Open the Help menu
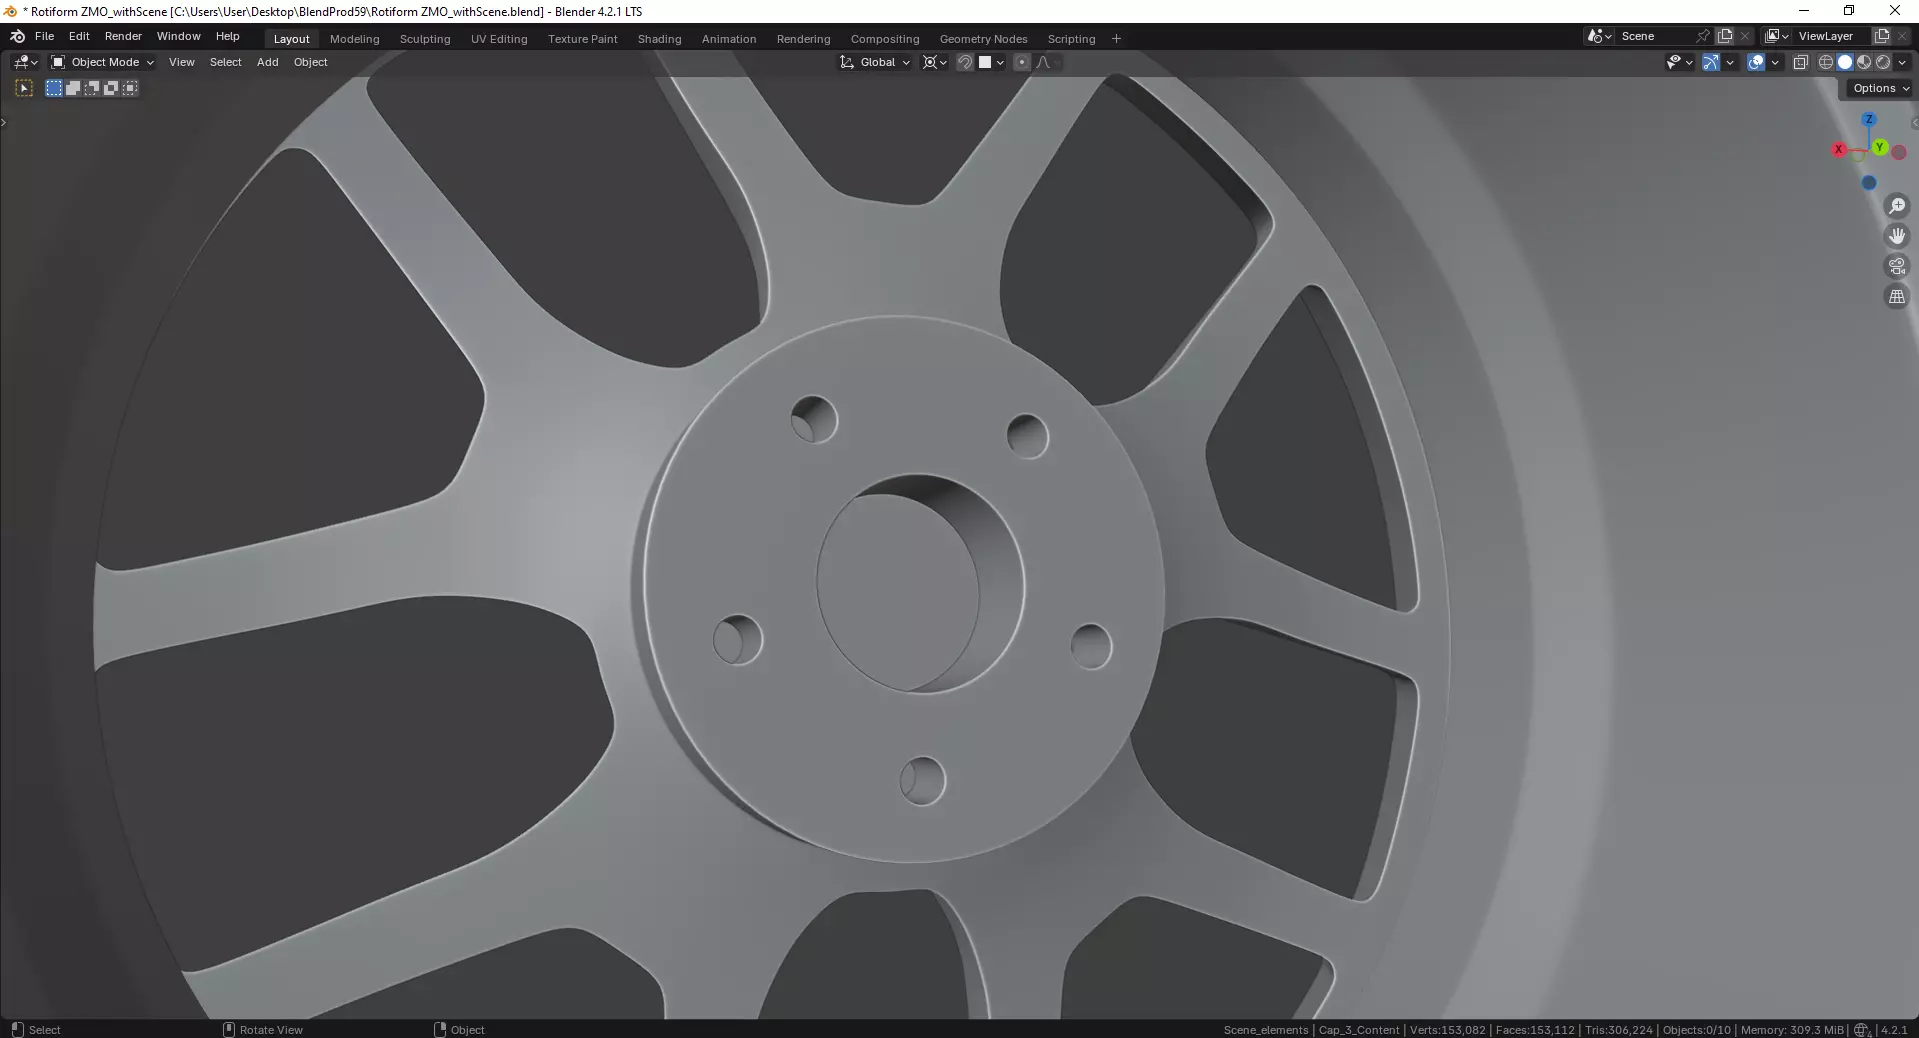 [x=228, y=36]
